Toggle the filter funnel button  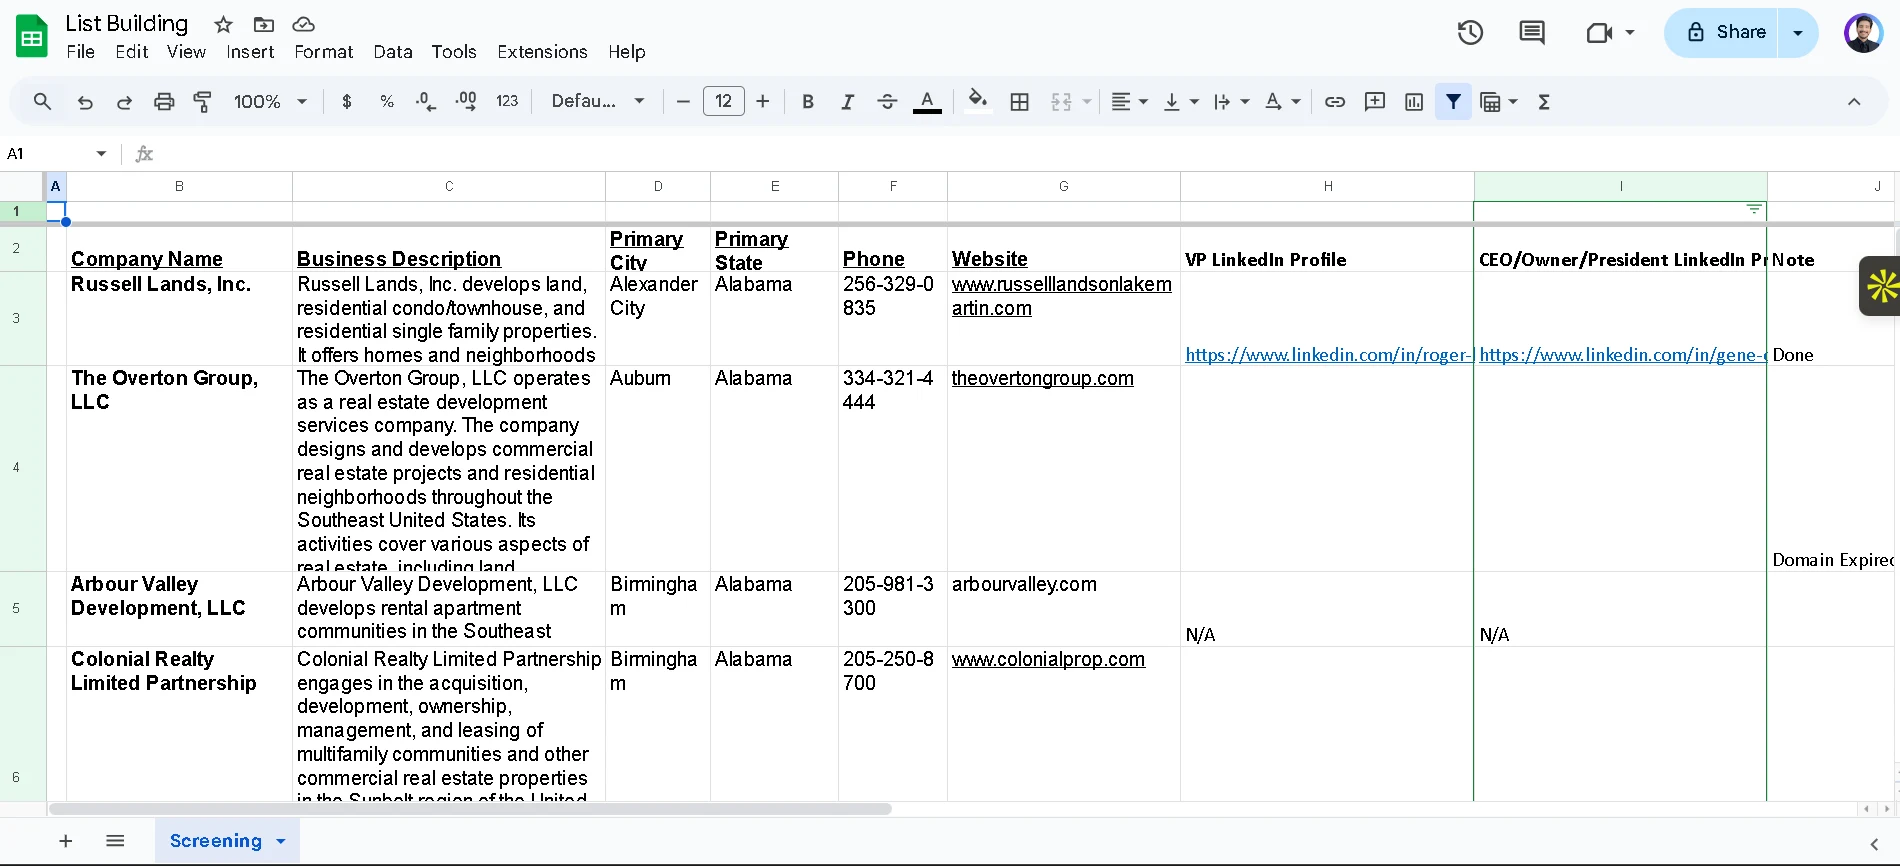coord(1453,101)
